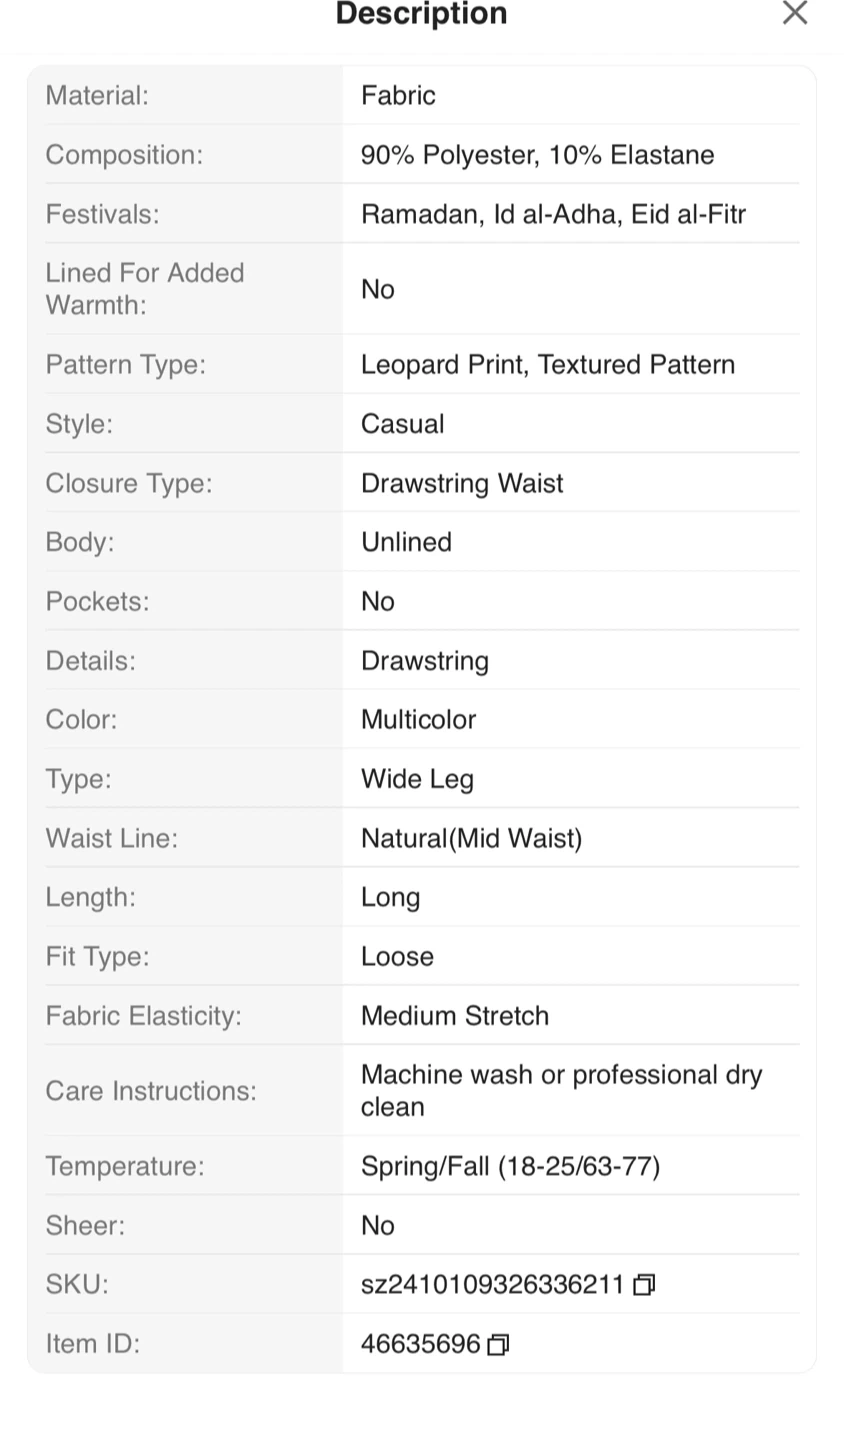Copy the Item ID icon

click(x=498, y=1345)
